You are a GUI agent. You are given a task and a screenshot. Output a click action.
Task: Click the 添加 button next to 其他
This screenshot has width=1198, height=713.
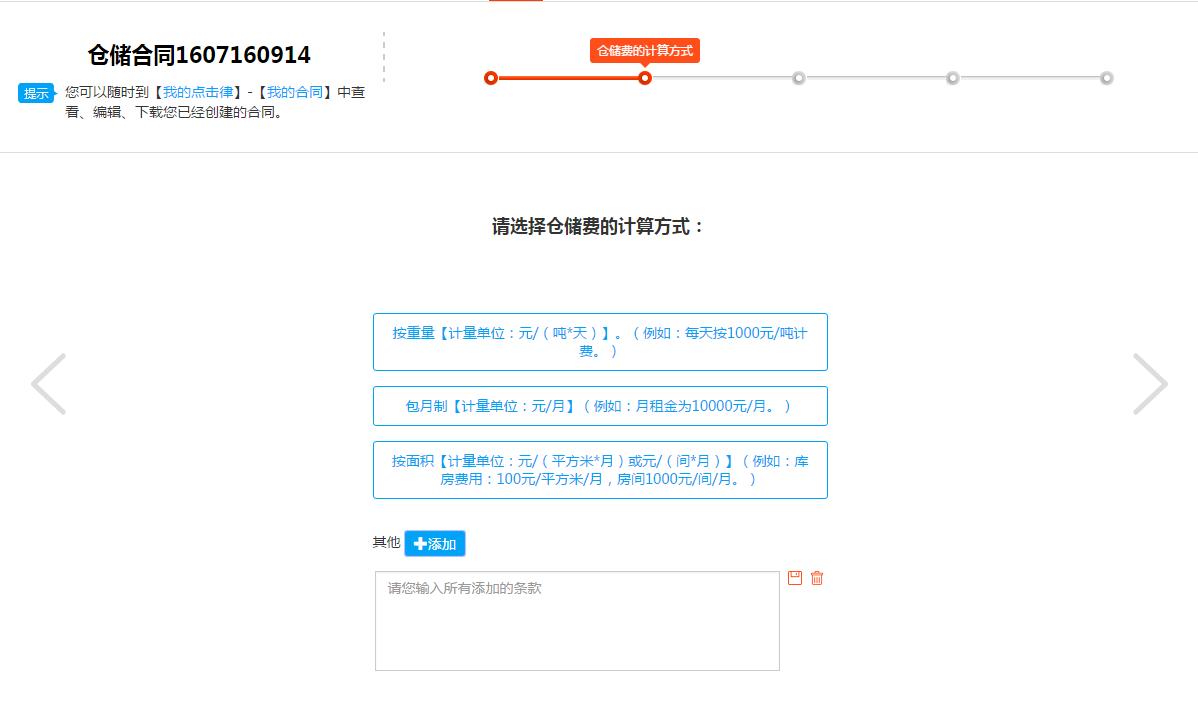(x=434, y=543)
